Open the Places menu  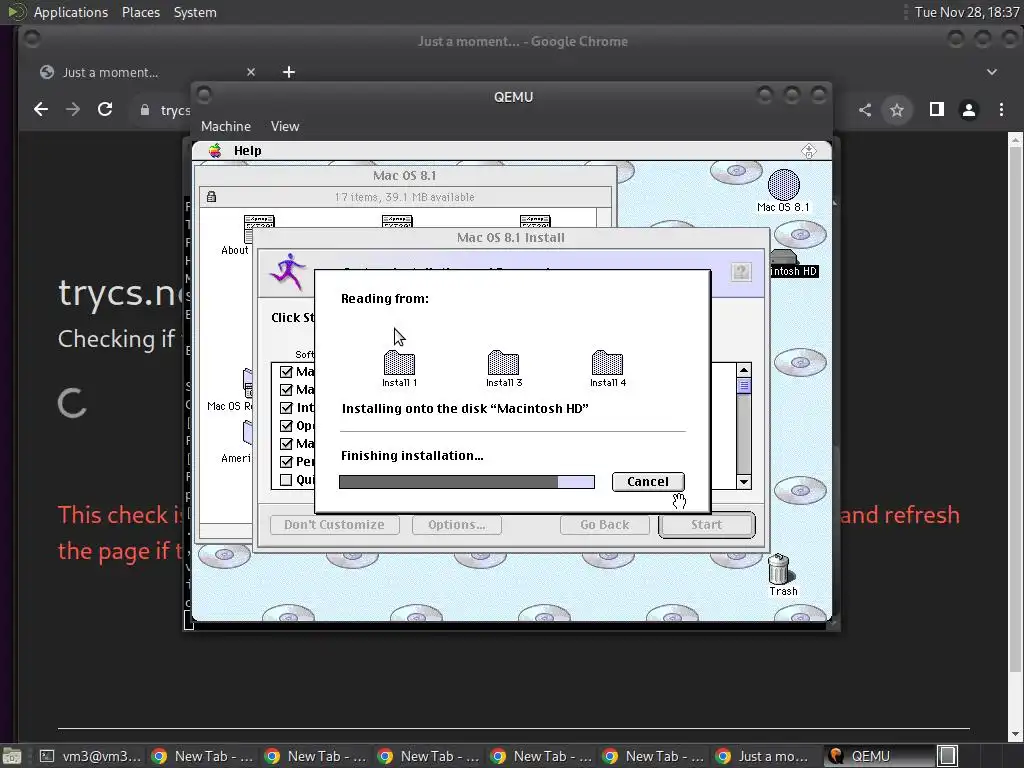[141, 12]
